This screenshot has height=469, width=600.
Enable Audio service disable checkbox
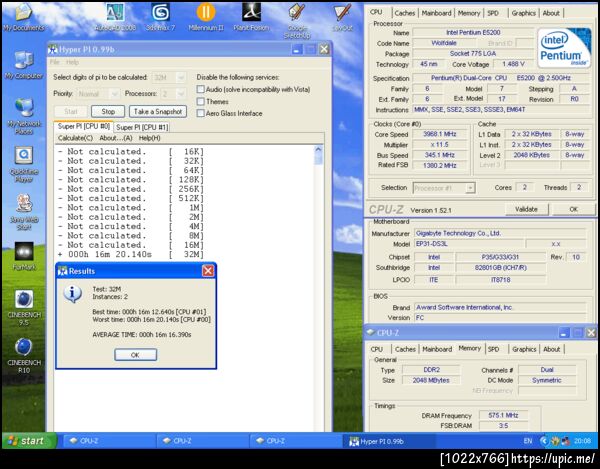pyautogui.click(x=201, y=89)
